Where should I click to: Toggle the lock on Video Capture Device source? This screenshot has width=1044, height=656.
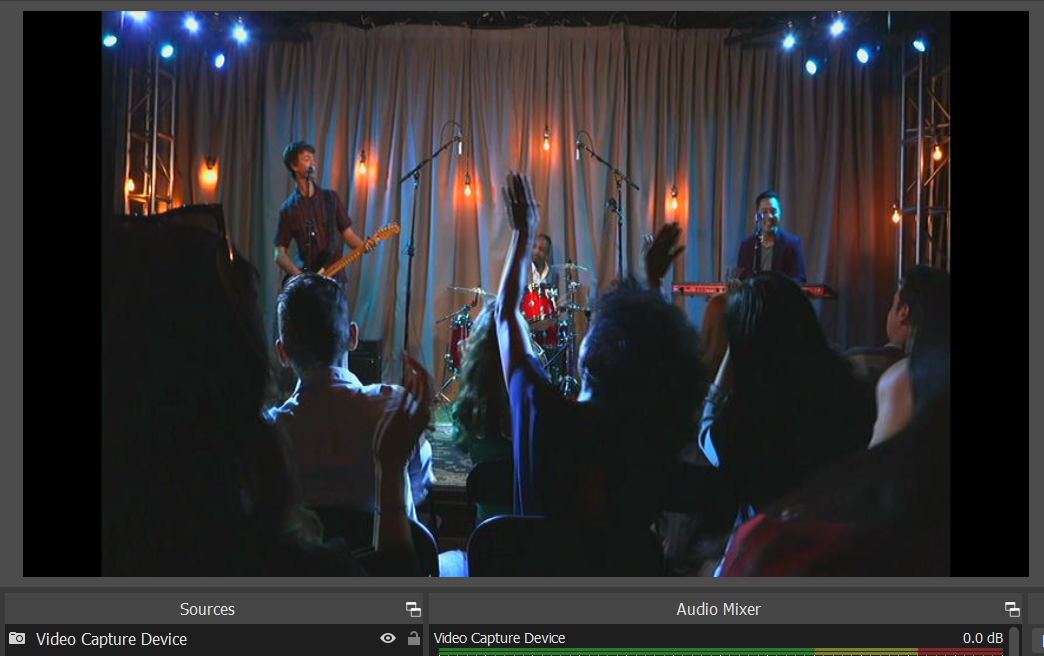[x=413, y=639]
